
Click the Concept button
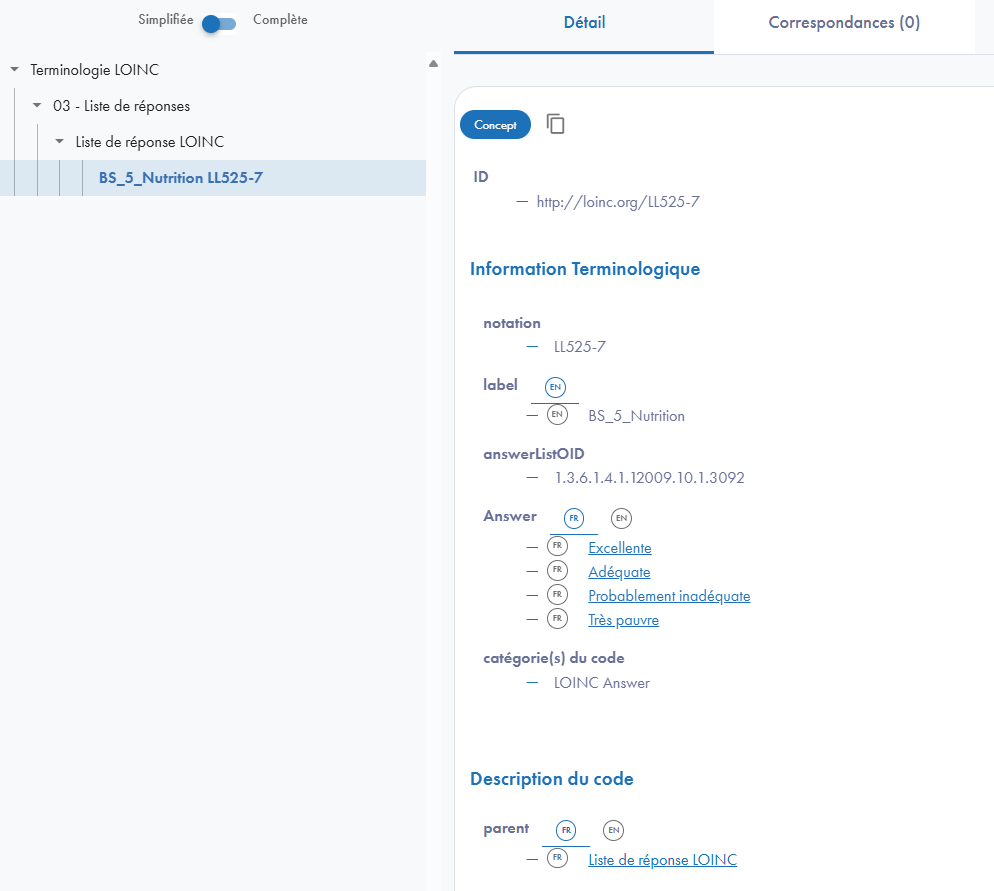coord(495,125)
